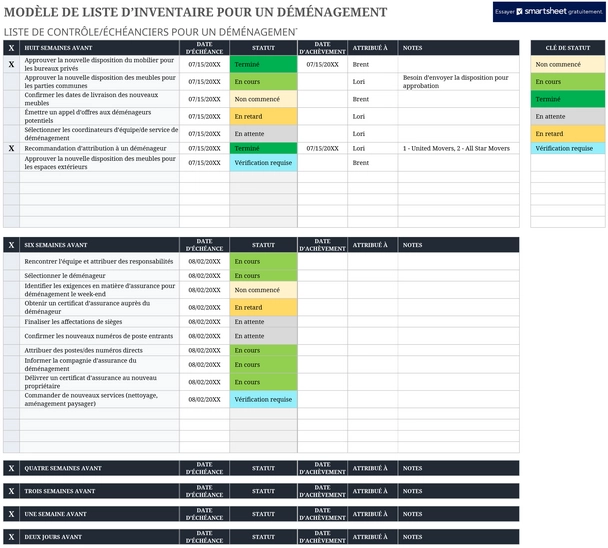This screenshot has height=548, width=608.
Task: Click 'Non commencé' status for exigences d'assurance row
Action: point(263,290)
